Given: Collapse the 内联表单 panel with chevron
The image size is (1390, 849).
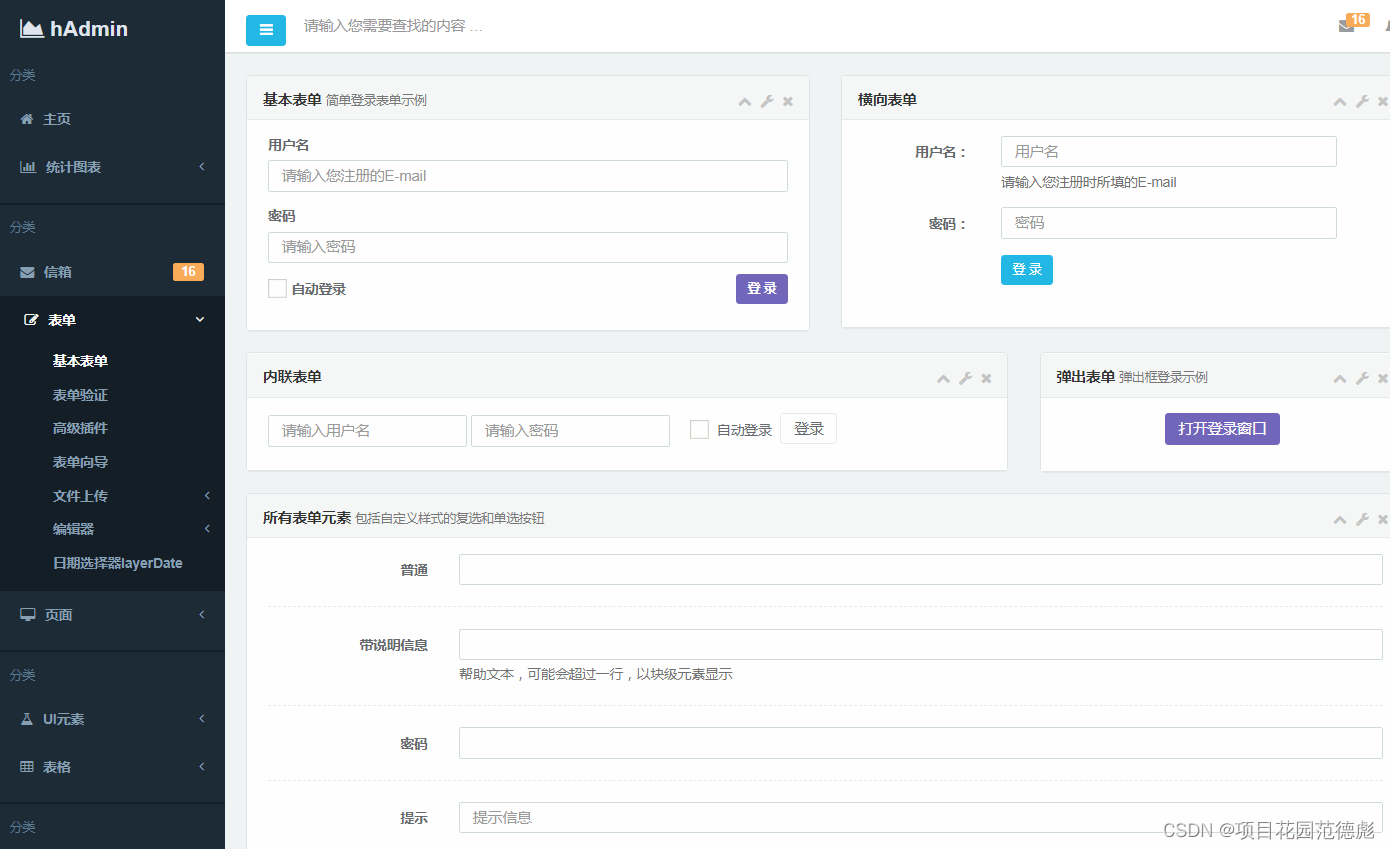Looking at the screenshot, I should 943,378.
